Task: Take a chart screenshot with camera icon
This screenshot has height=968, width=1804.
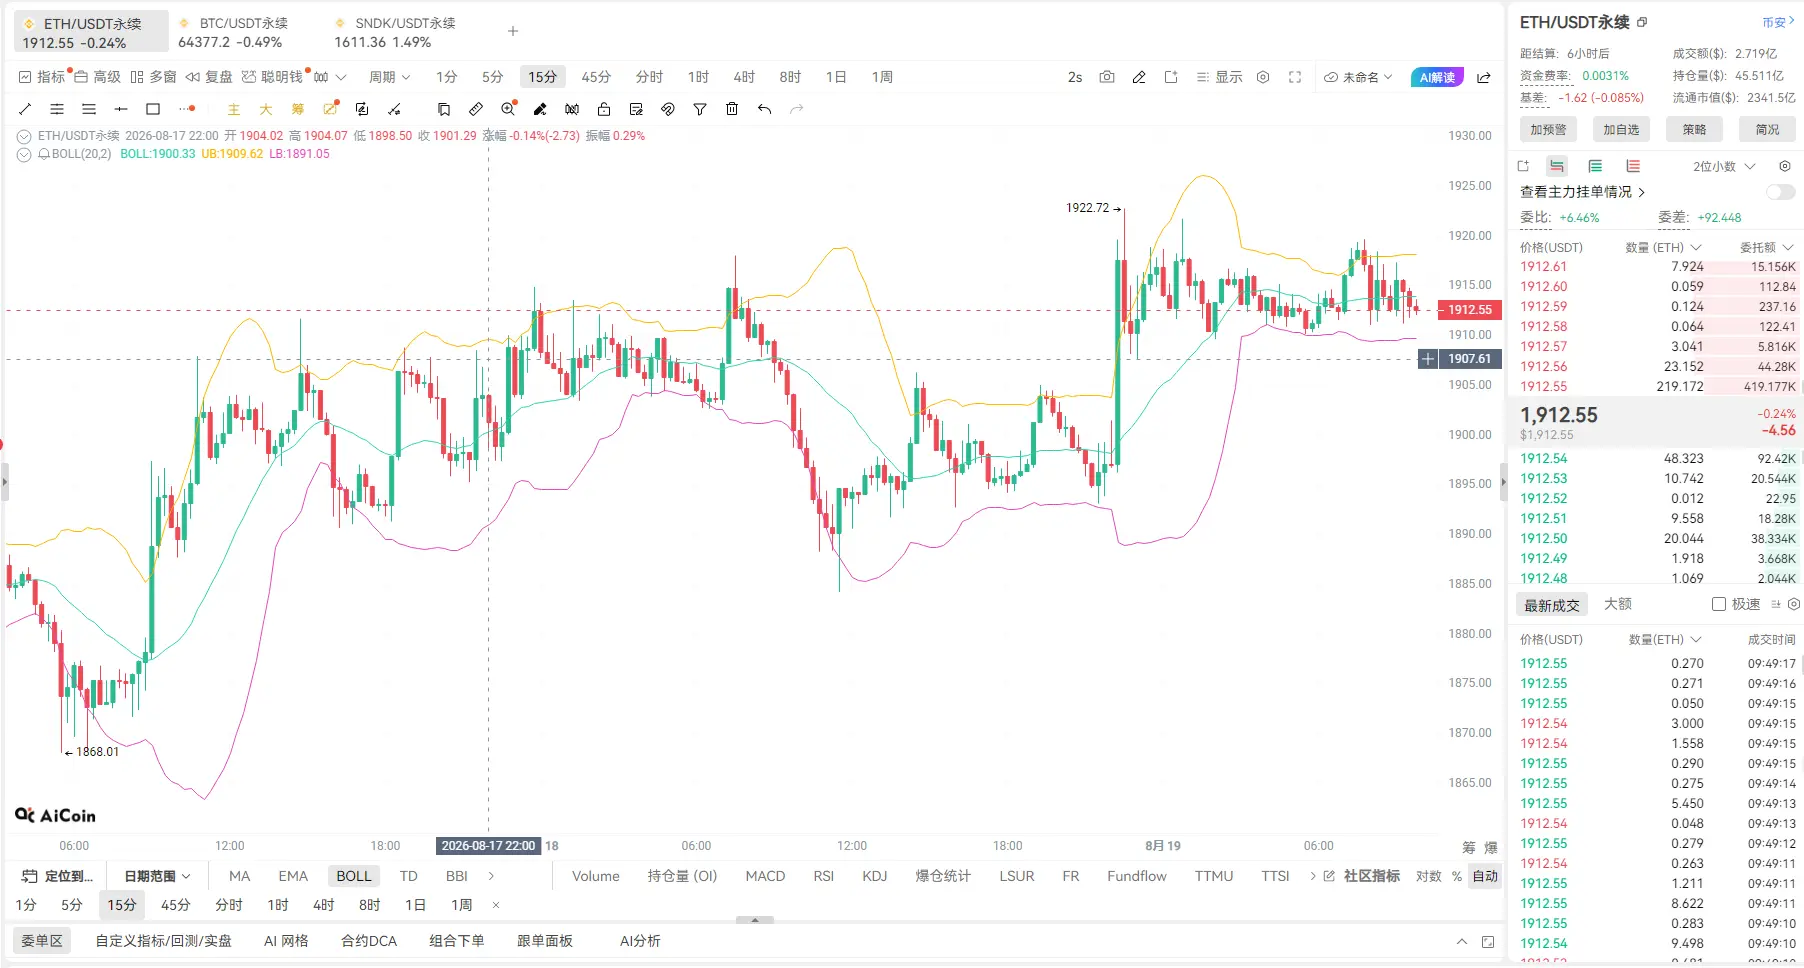Action: pos(1107,77)
